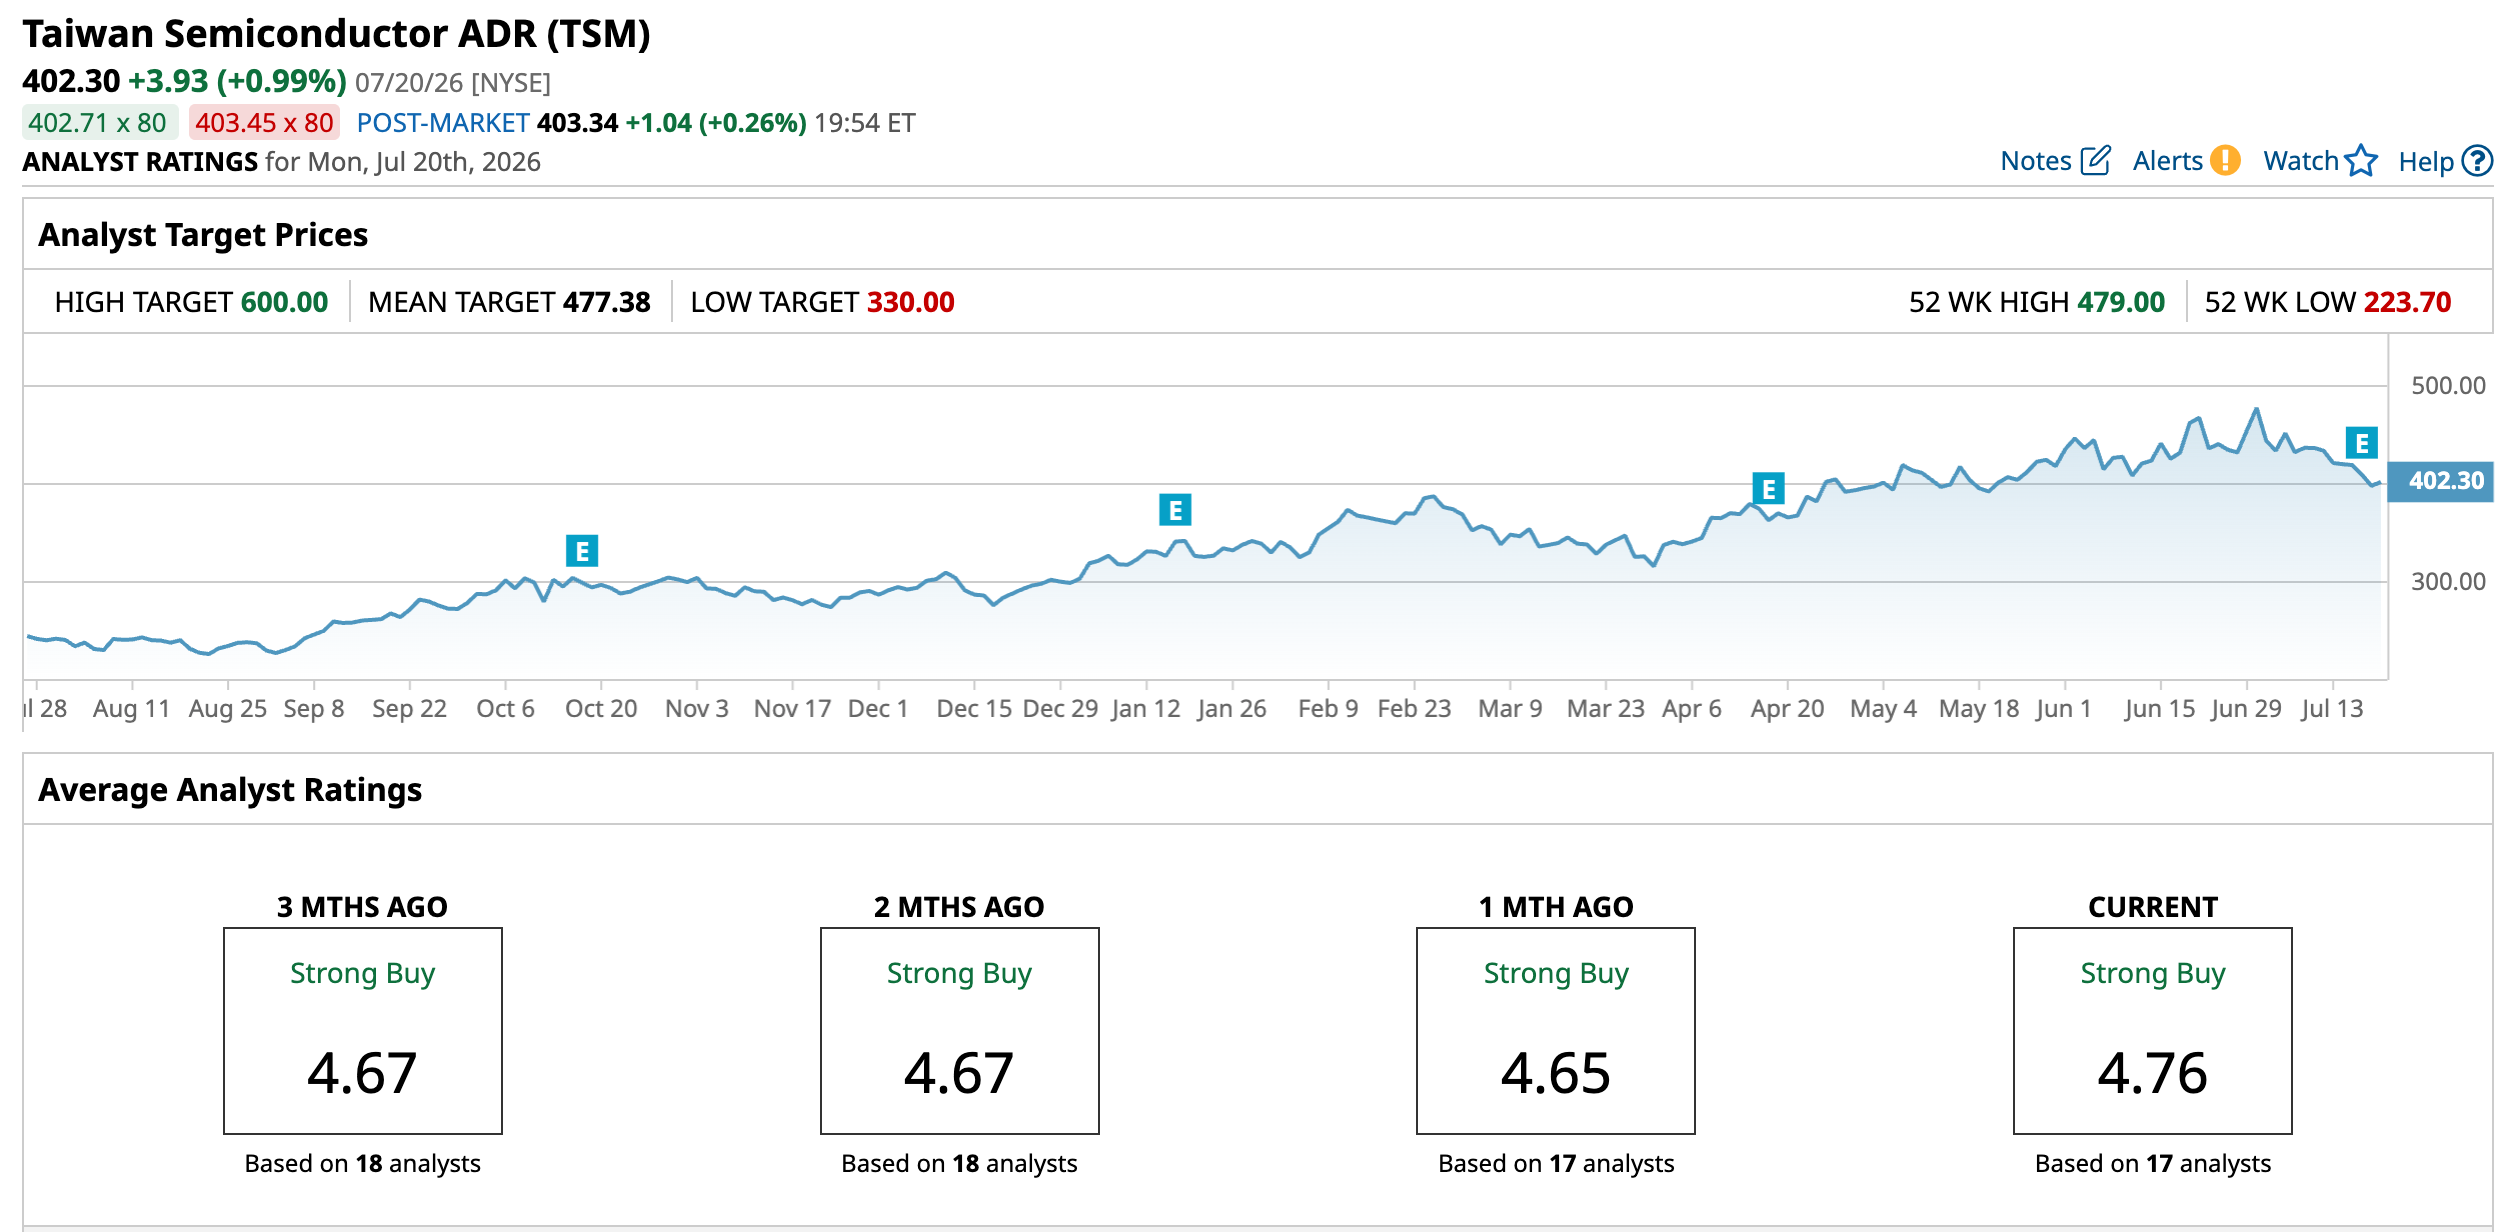2506x1232 pixels.
Task: Click the earnings E marker near Jan 12
Action: (x=1175, y=510)
